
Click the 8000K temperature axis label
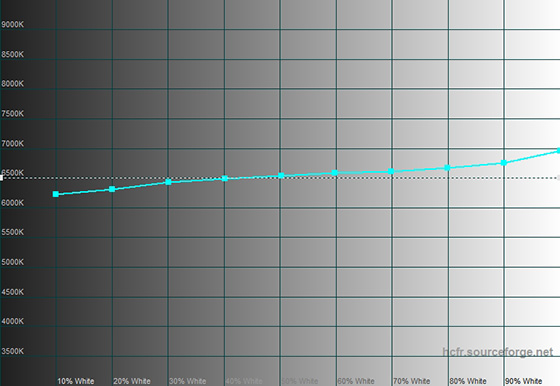click(12, 84)
